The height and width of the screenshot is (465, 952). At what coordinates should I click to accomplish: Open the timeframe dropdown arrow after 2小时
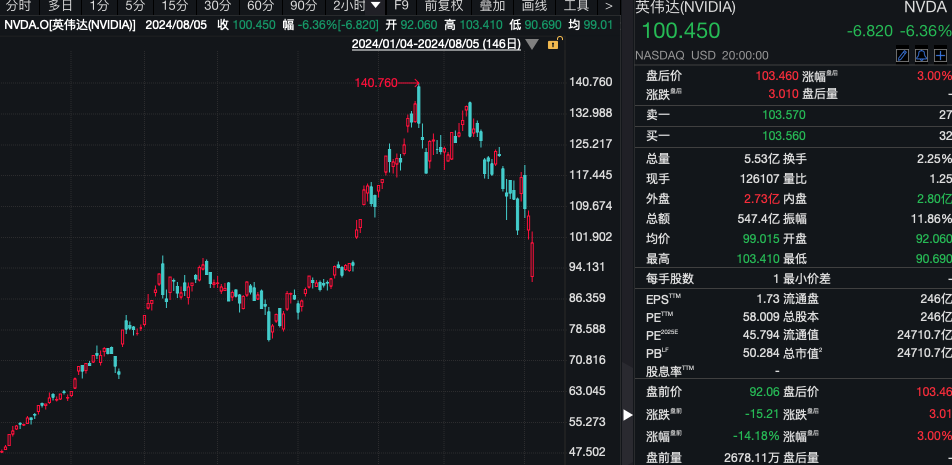pos(376,5)
